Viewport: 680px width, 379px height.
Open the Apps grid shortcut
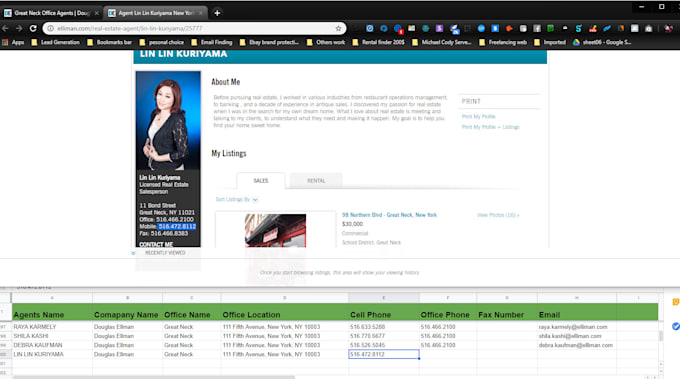tap(13, 42)
